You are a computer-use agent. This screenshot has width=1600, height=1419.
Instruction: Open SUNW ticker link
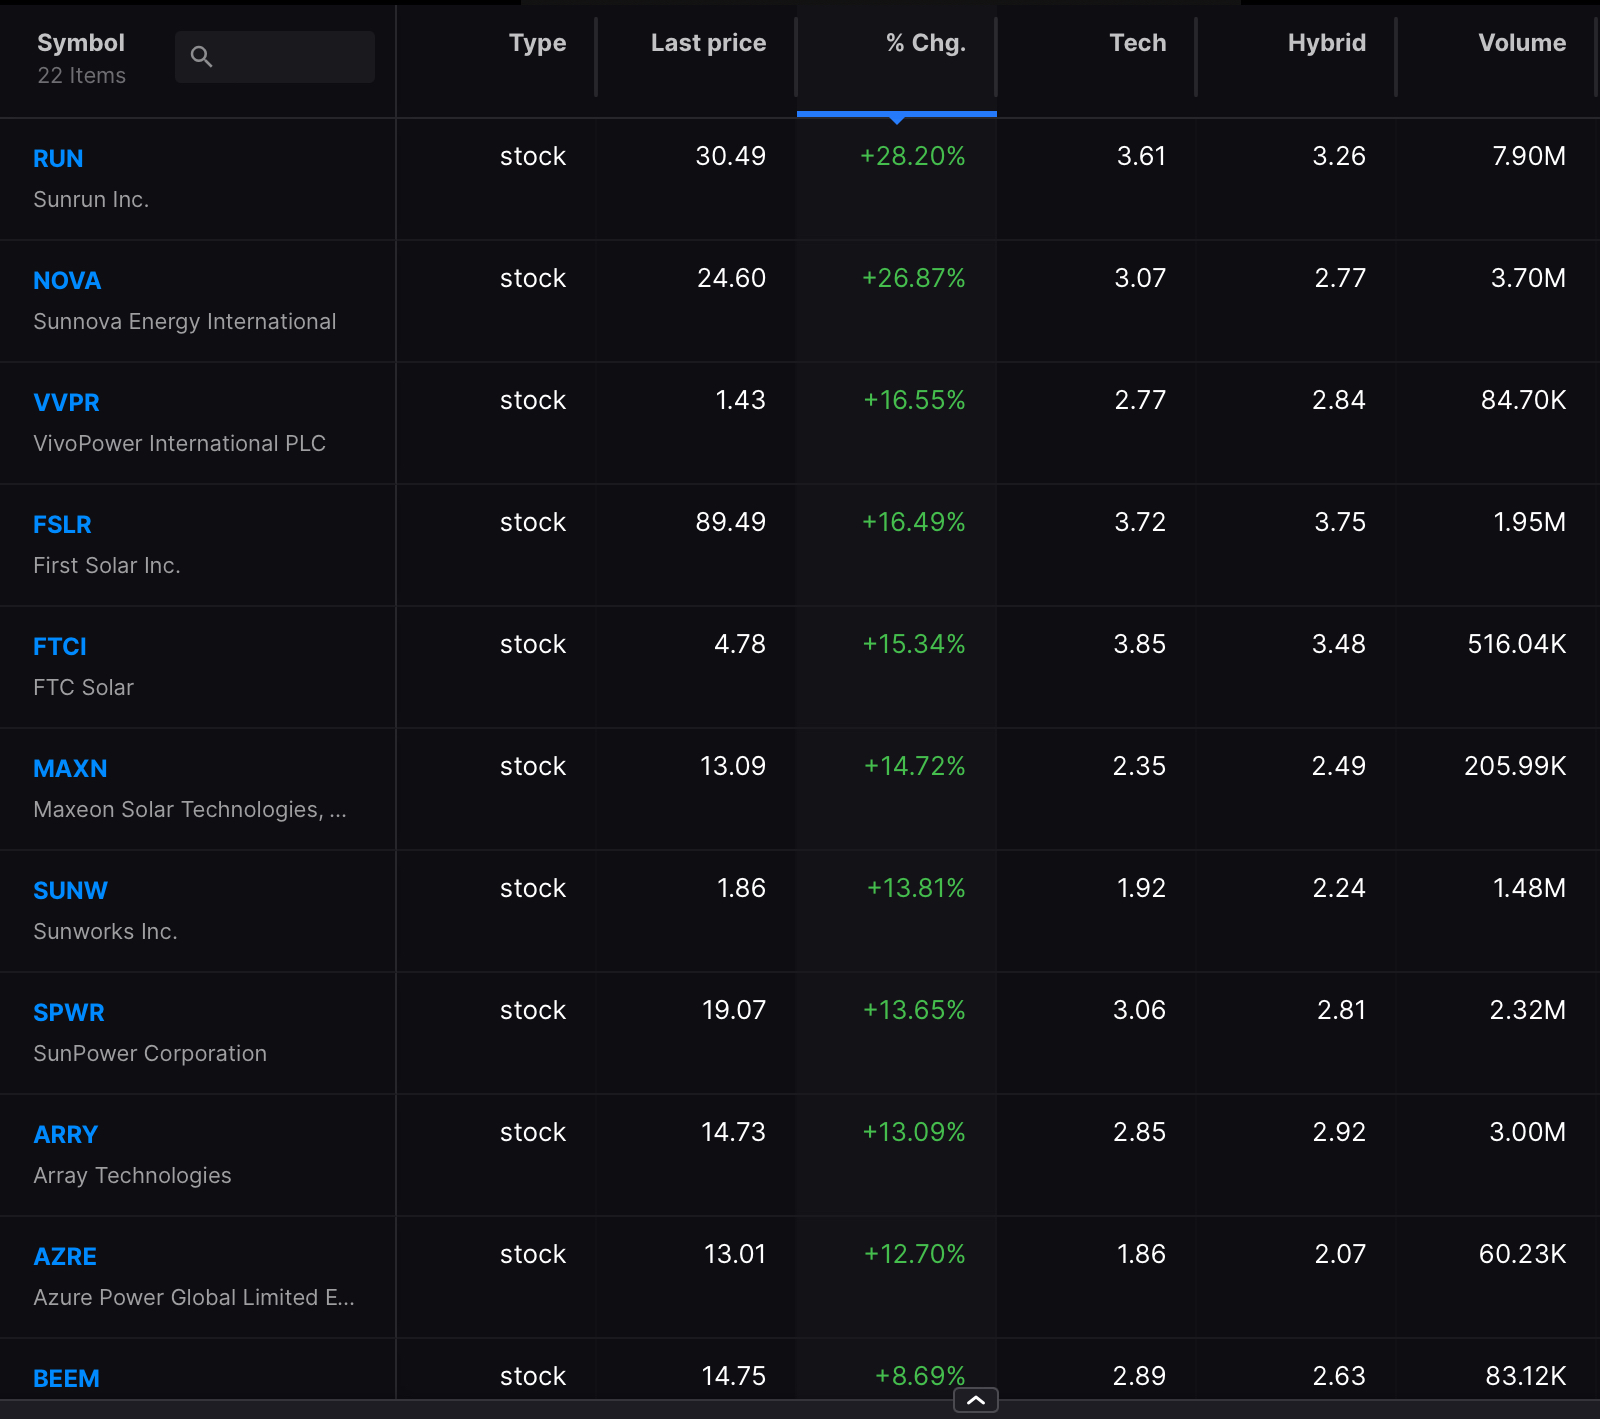[x=70, y=891]
